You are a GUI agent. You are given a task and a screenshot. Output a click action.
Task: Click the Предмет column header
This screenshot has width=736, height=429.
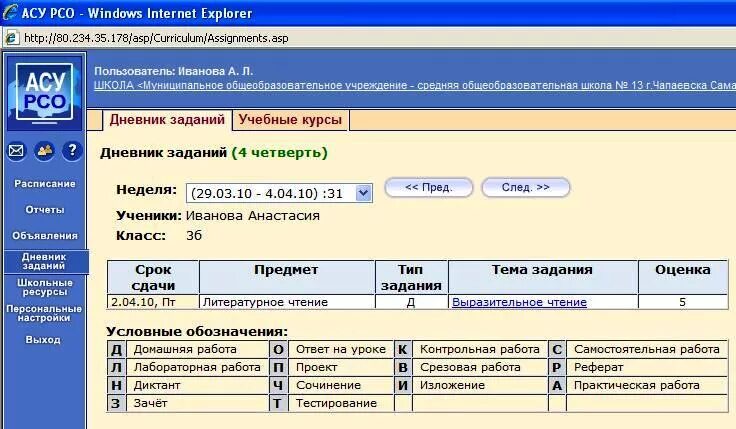tap(286, 277)
